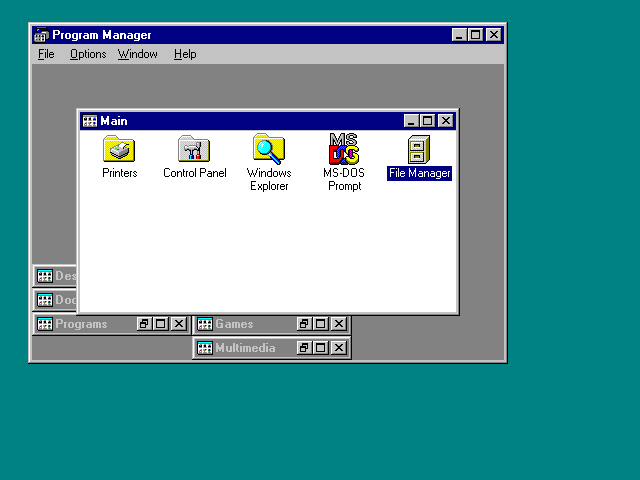Restore the Multimedia group window

pos(303,348)
